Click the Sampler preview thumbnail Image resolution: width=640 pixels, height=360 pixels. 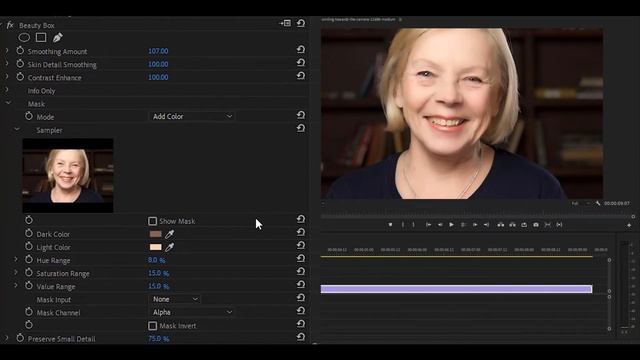point(68,176)
